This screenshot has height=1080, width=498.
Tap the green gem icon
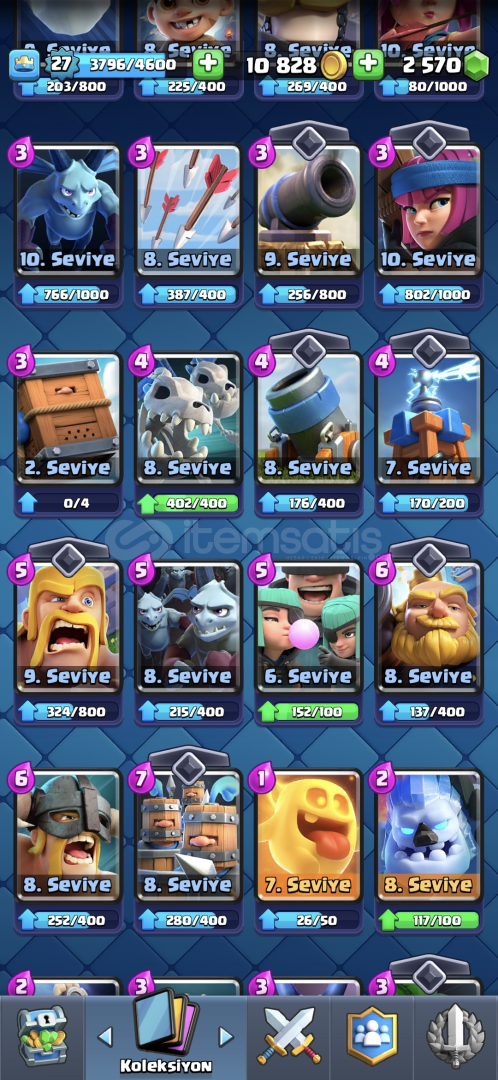pos(475,65)
